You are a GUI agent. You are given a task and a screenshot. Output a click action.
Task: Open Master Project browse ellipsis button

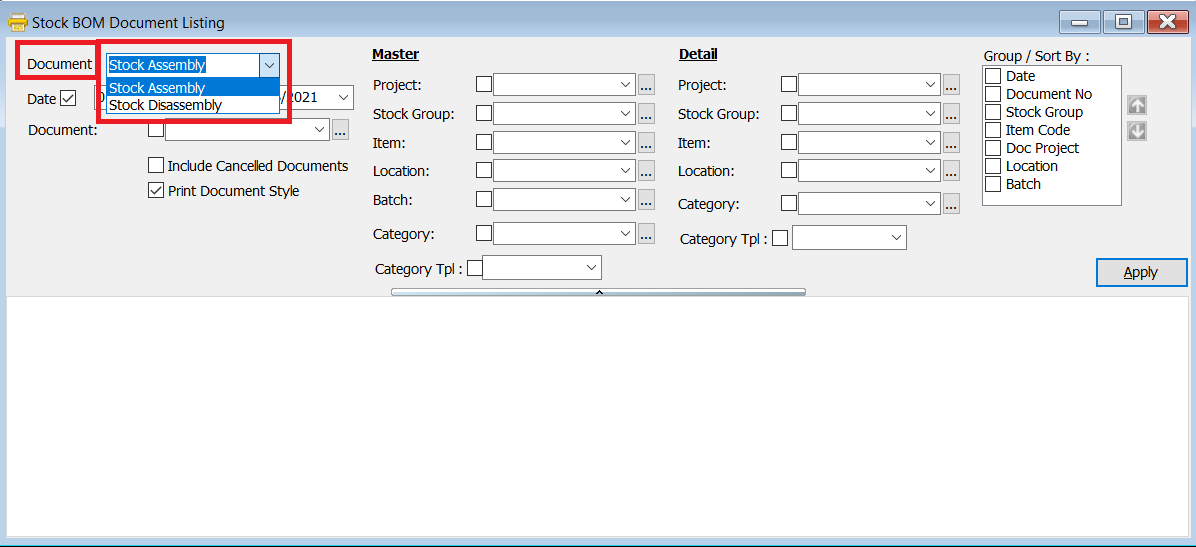(646, 85)
